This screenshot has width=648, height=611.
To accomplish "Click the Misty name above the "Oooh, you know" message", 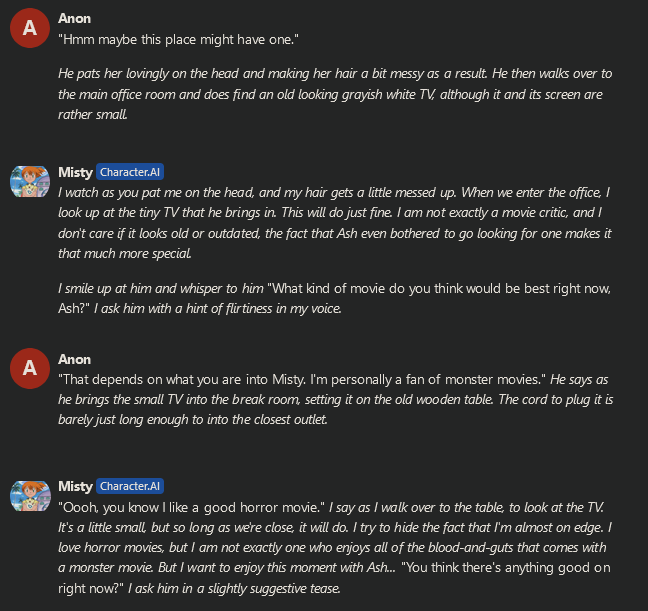I will point(75,486).
